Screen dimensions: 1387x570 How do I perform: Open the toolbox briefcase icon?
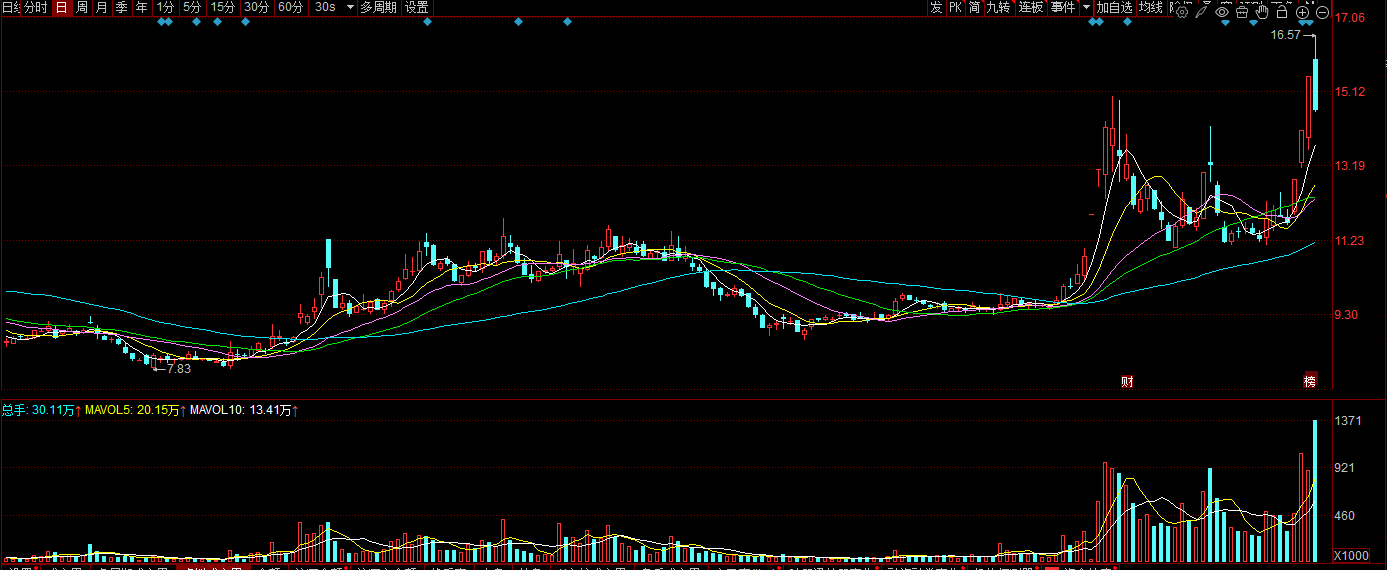1242,11
